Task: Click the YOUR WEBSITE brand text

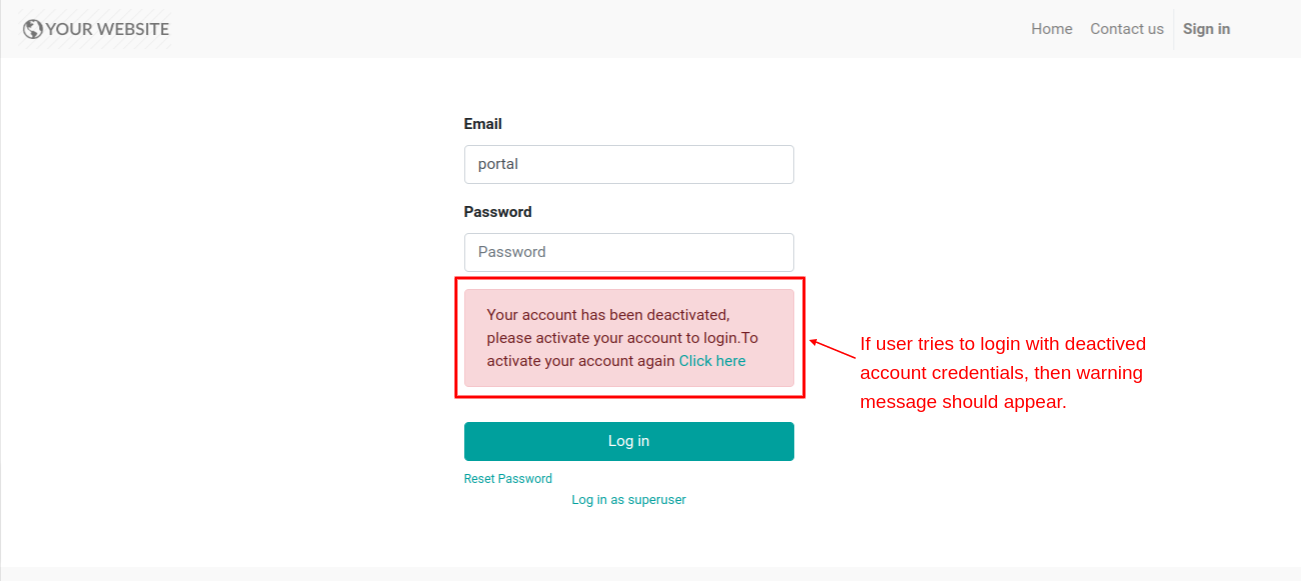Action: (107, 29)
